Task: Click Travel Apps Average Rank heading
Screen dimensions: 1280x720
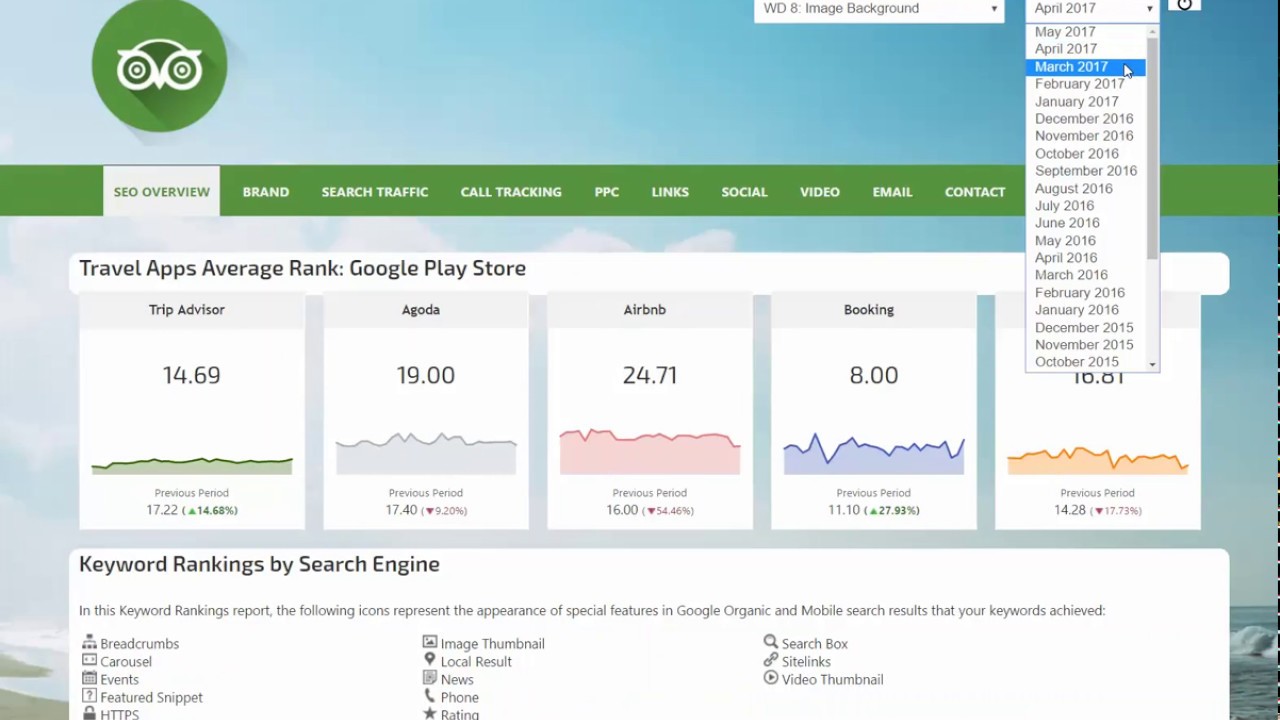Action: coord(302,268)
